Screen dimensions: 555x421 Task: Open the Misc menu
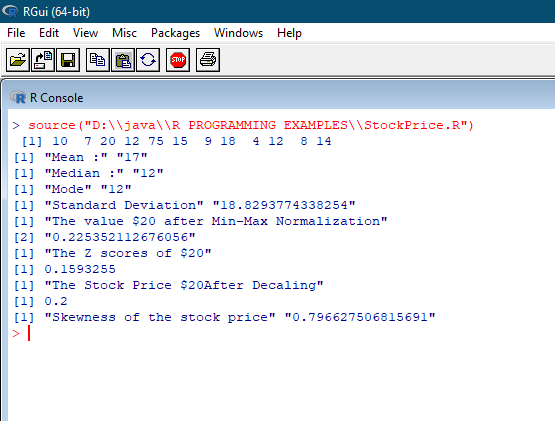pos(124,33)
